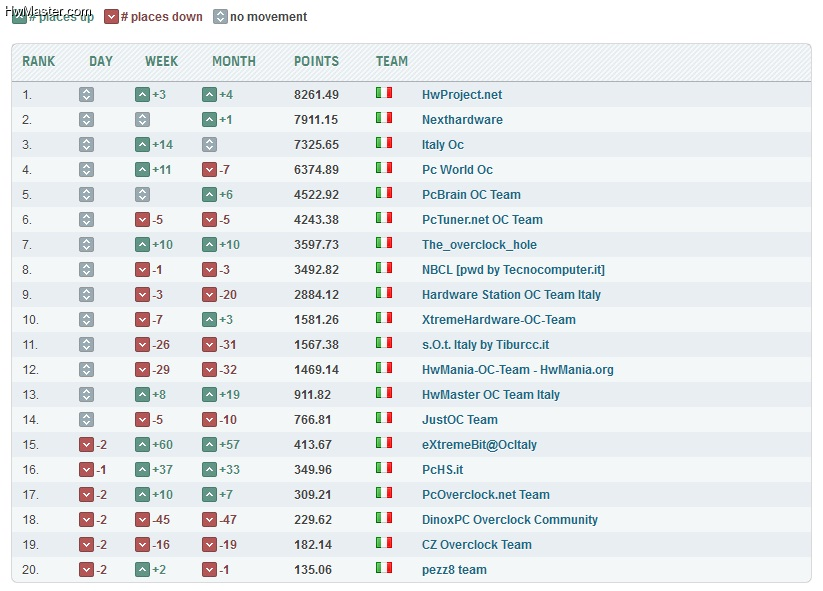The width and height of the screenshot is (823, 591).
Task: Click red -1 day arrow for PcHS.it
Action: click(x=87, y=470)
